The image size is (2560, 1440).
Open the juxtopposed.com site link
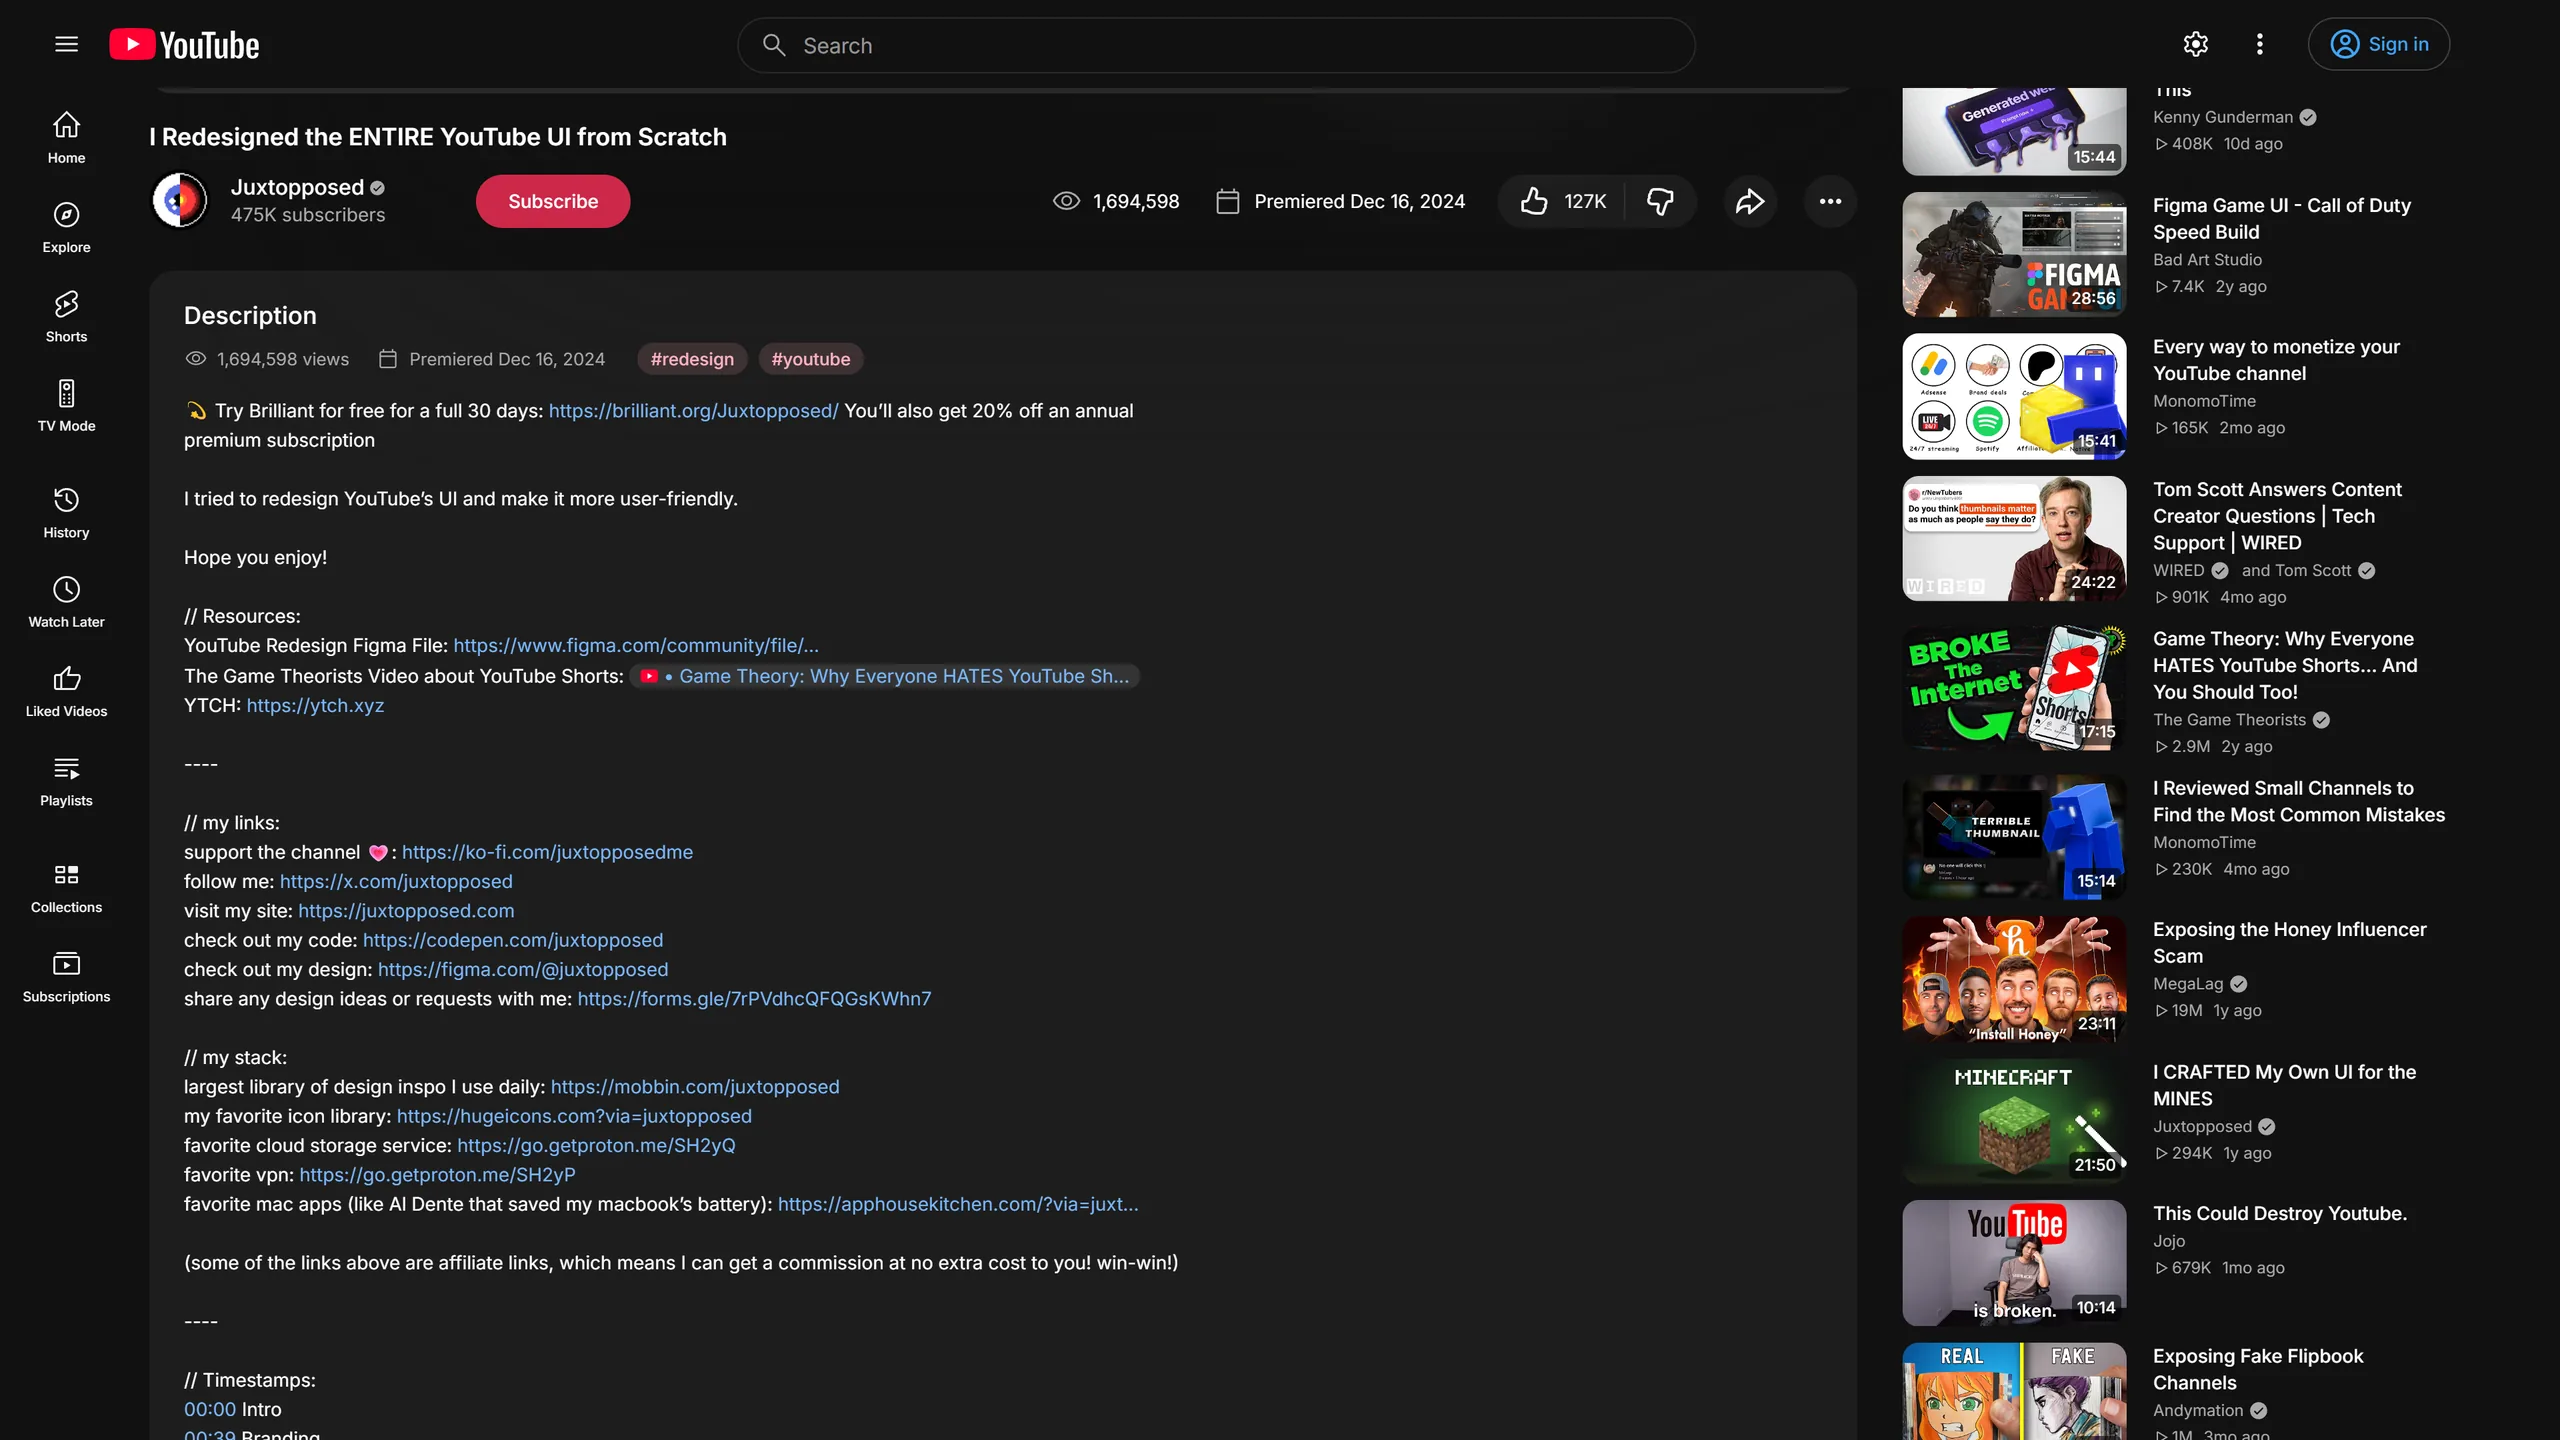[x=406, y=911]
